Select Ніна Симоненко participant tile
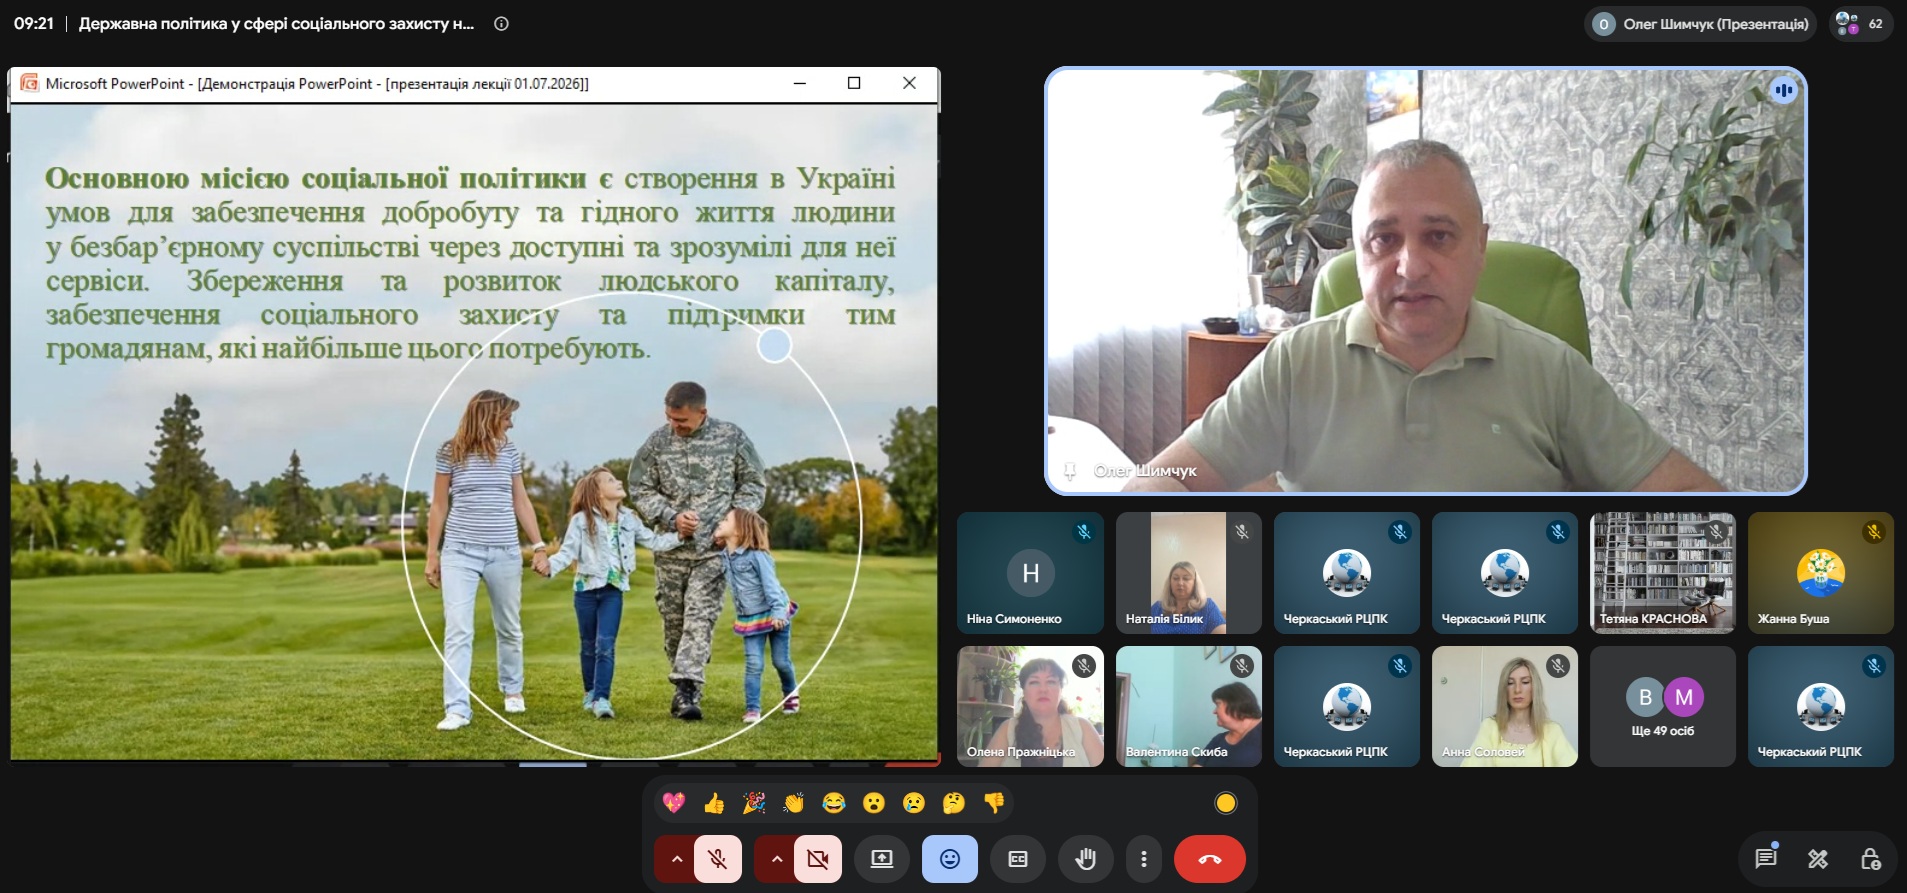Image resolution: width=1907 pixels, height=893 pixels. [x=1030, y=573]
